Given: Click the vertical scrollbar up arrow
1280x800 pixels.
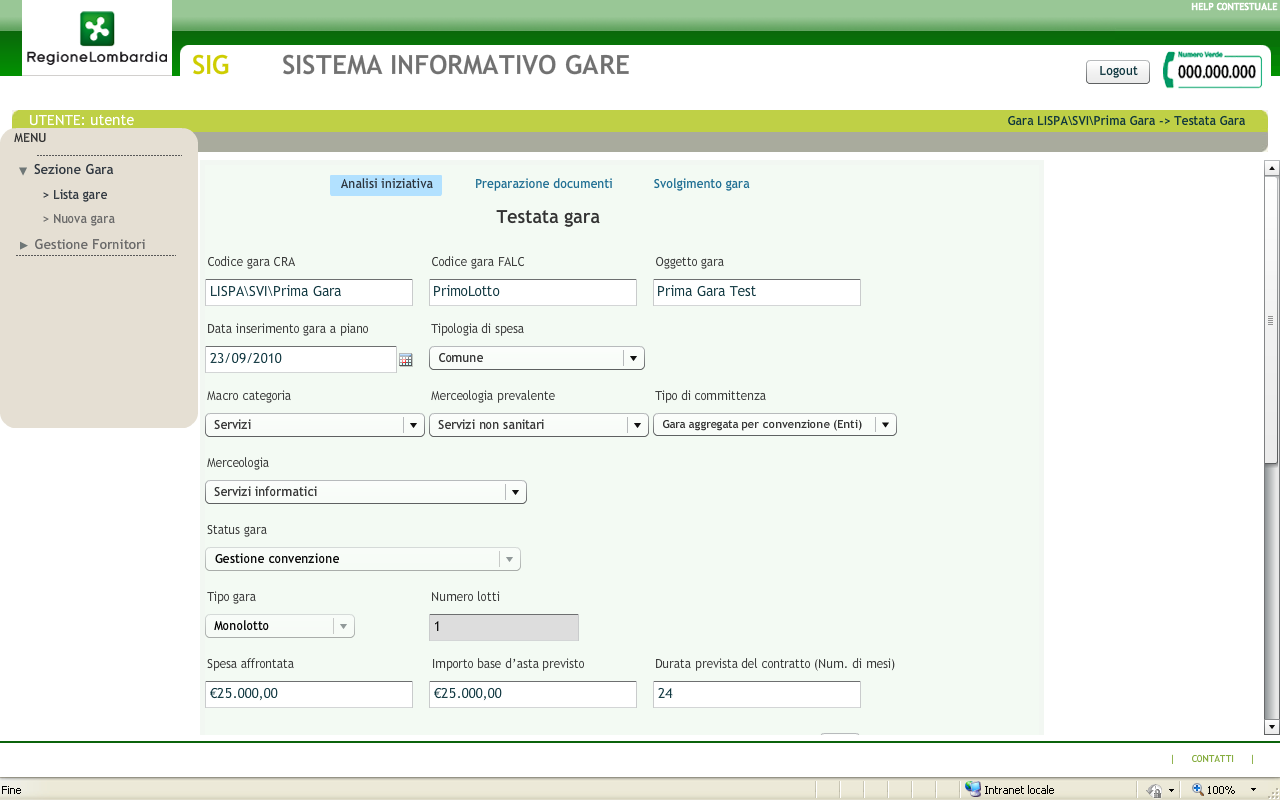Looking at the screenshot, I should (1272, 168).
